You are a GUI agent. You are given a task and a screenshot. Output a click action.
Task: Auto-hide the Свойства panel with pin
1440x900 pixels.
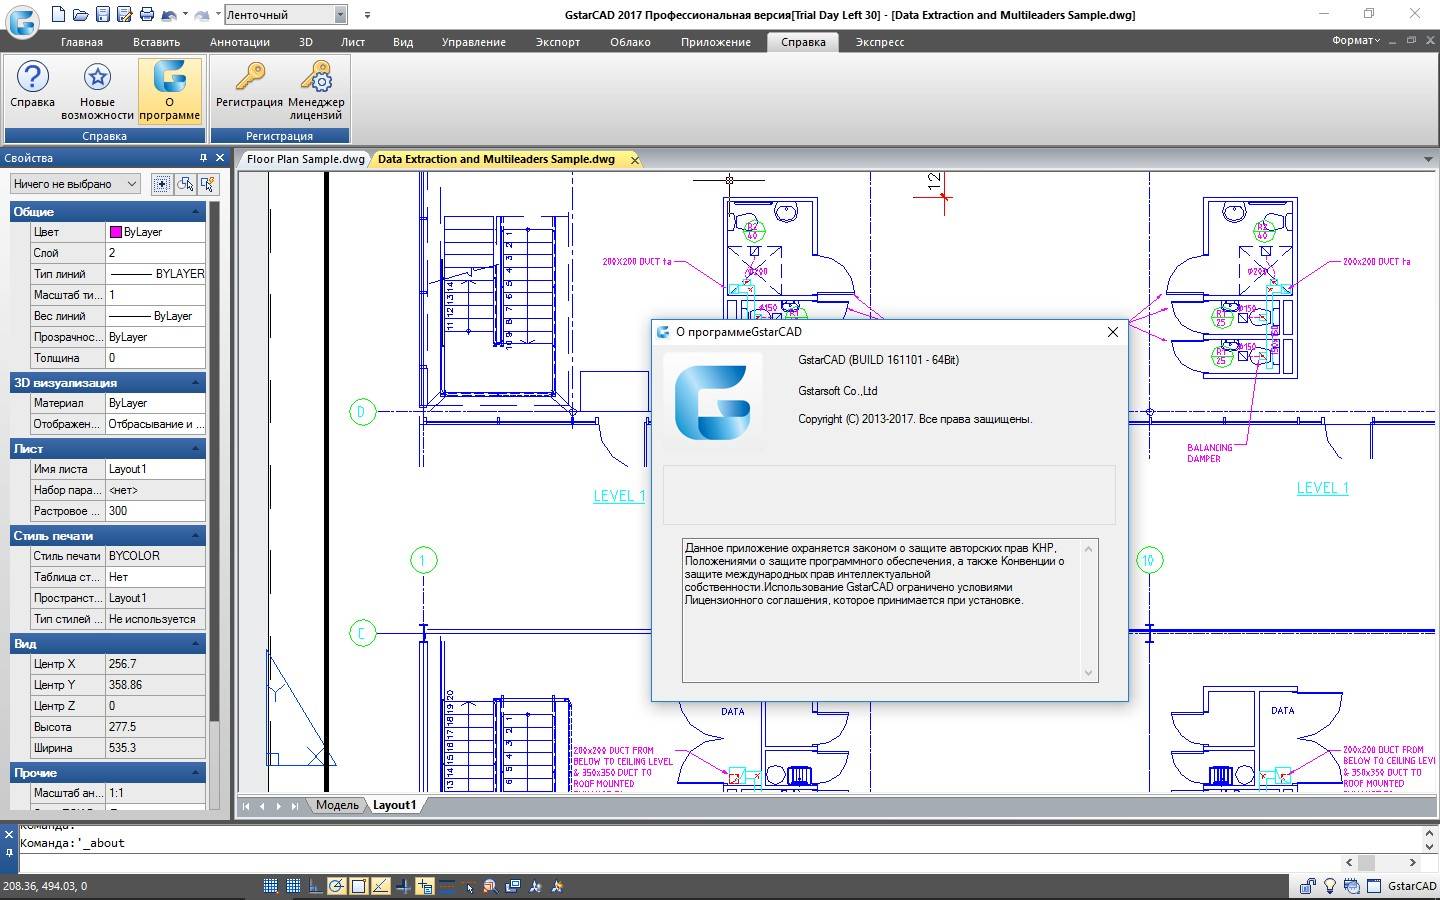click(x=203, y=158)
